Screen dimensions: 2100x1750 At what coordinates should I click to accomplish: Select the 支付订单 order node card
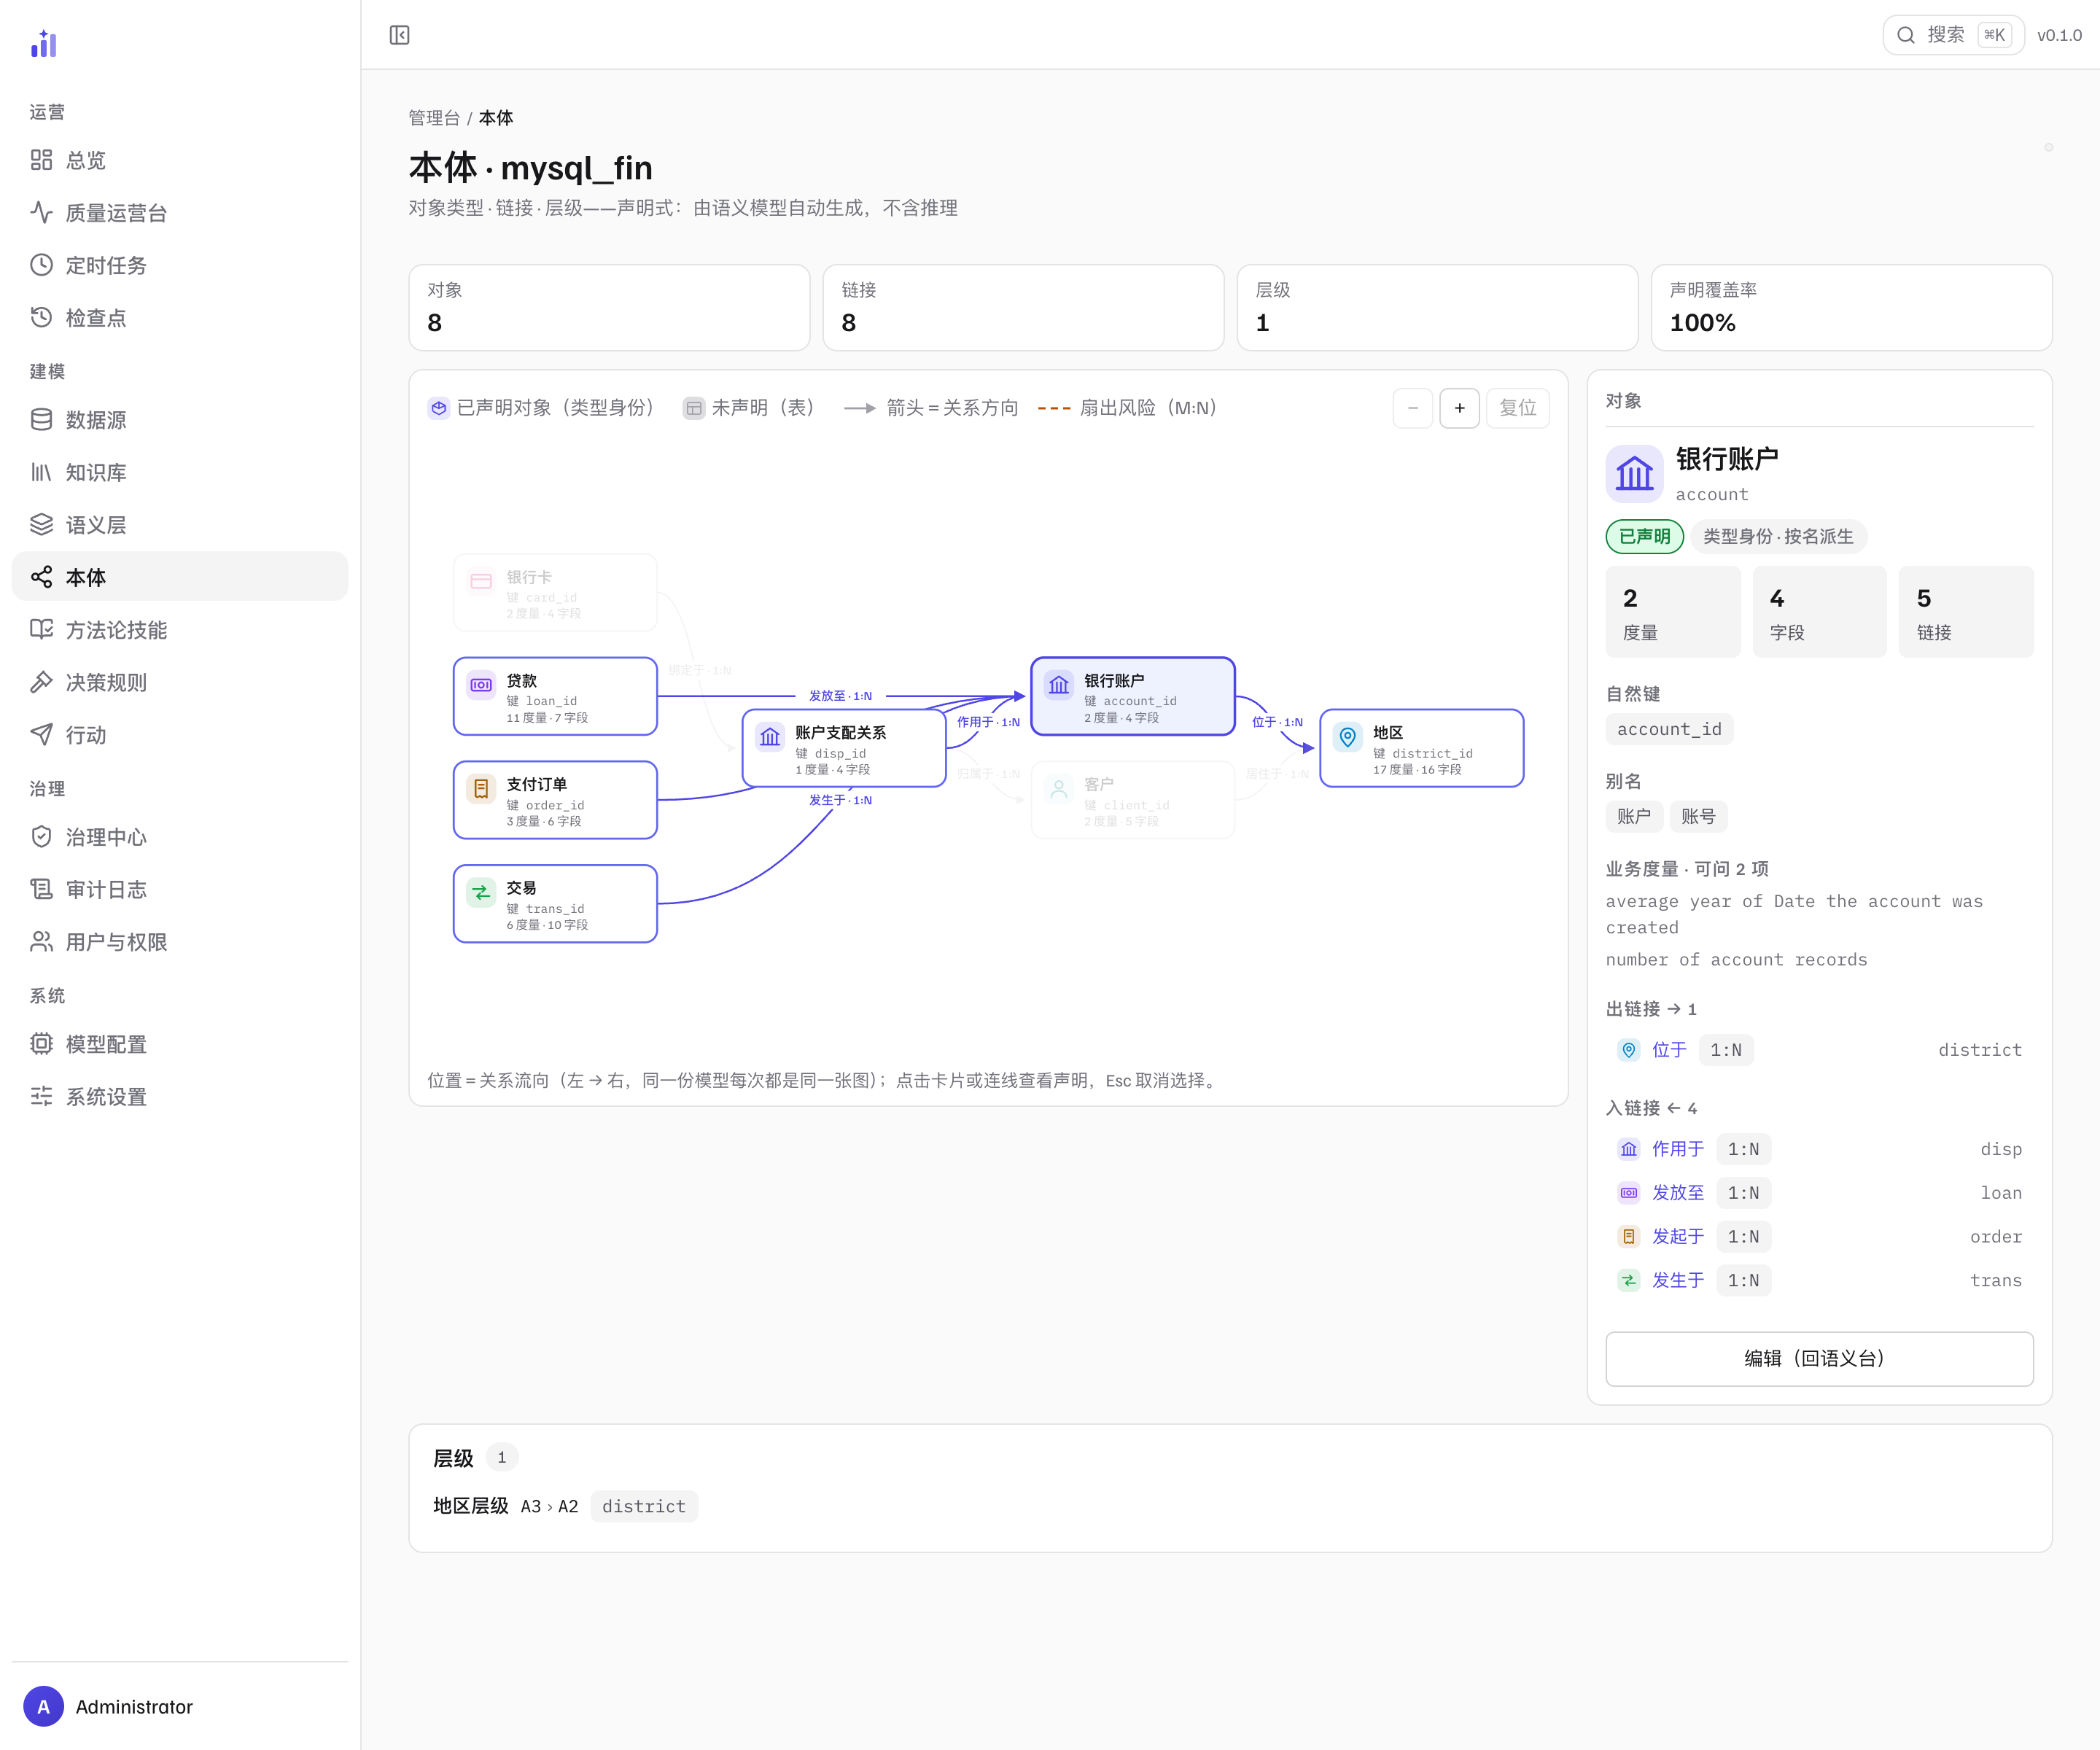(x=555, y=800)
